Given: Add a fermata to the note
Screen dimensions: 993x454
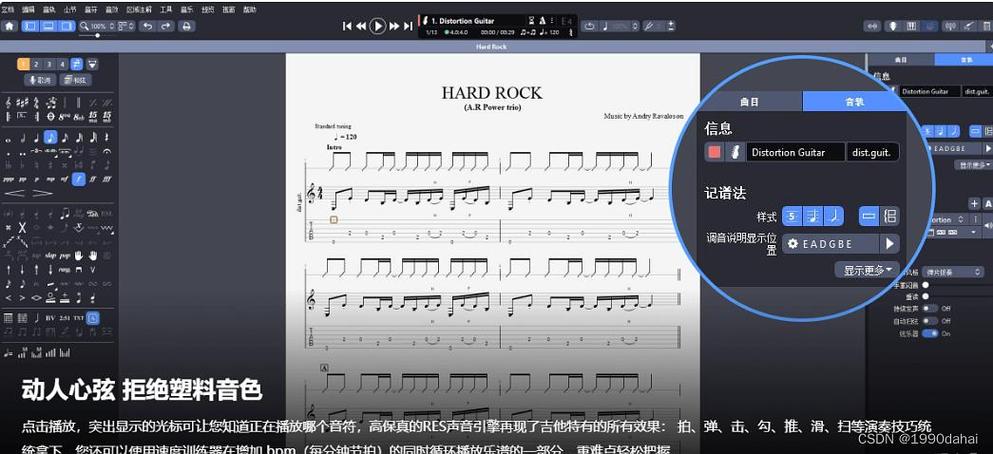Looking at the screenshot, I should coord(106,151).
